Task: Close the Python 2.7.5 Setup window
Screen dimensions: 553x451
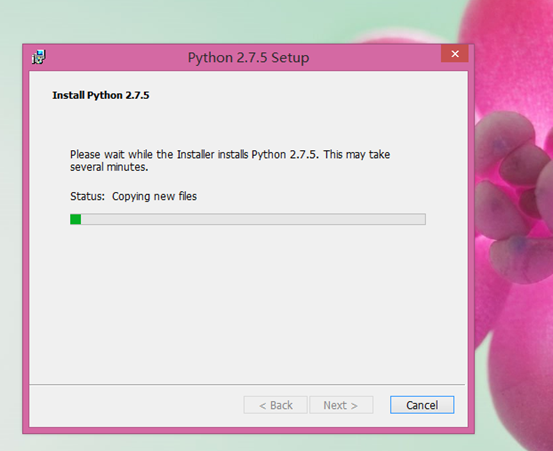Action: 455,54
